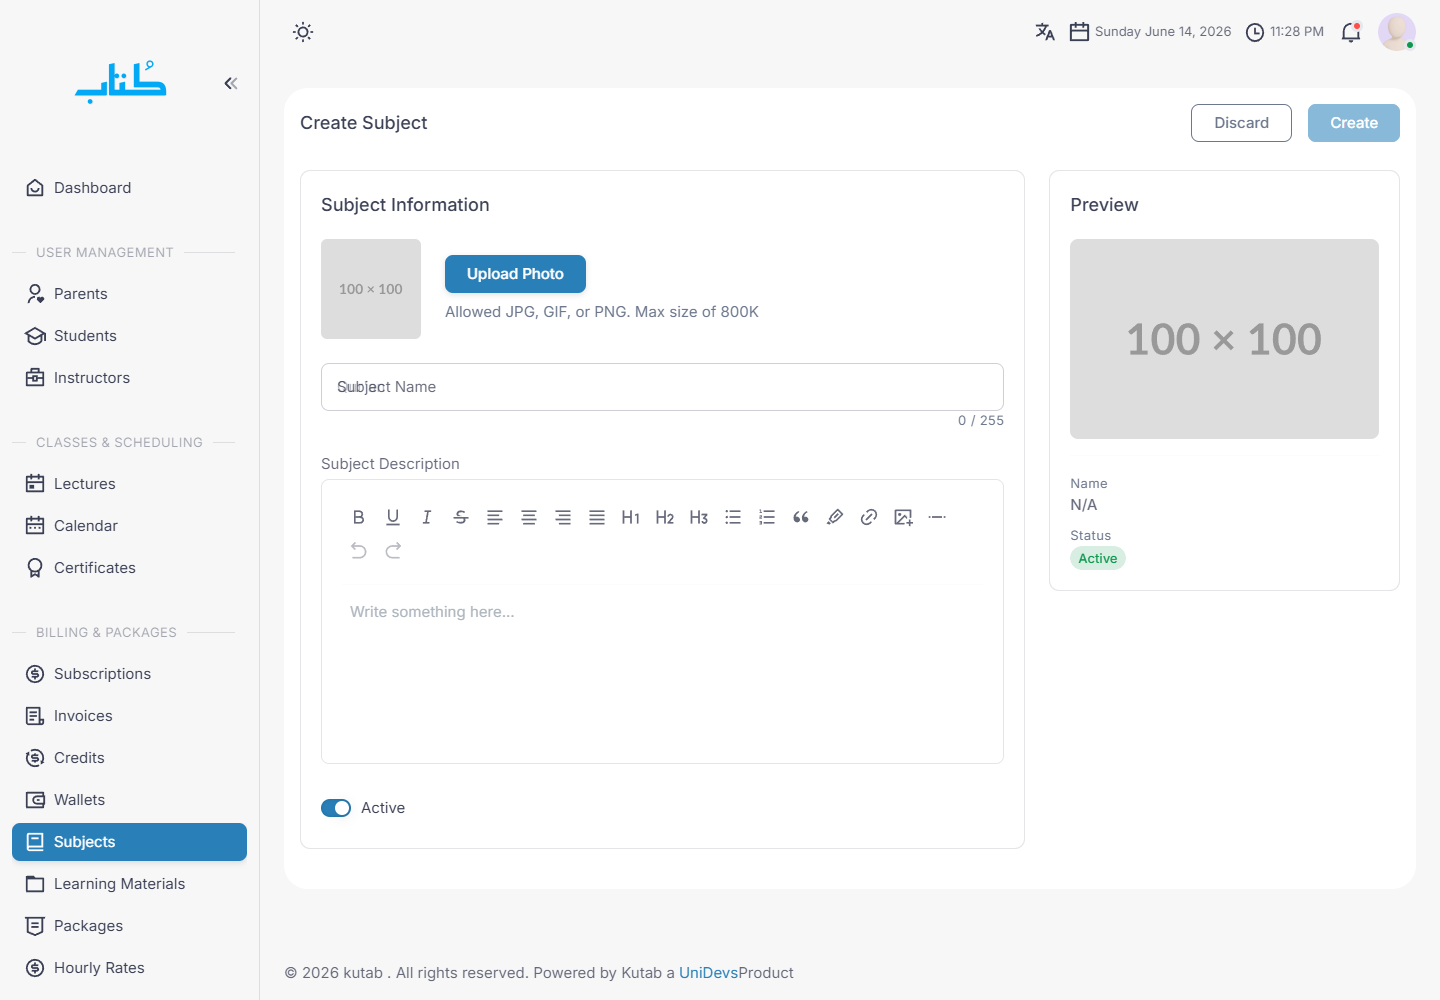Insert a bulleted list
Image resolution: width=1440 pixels, height=1000 pixels.
tap(733, 517)
